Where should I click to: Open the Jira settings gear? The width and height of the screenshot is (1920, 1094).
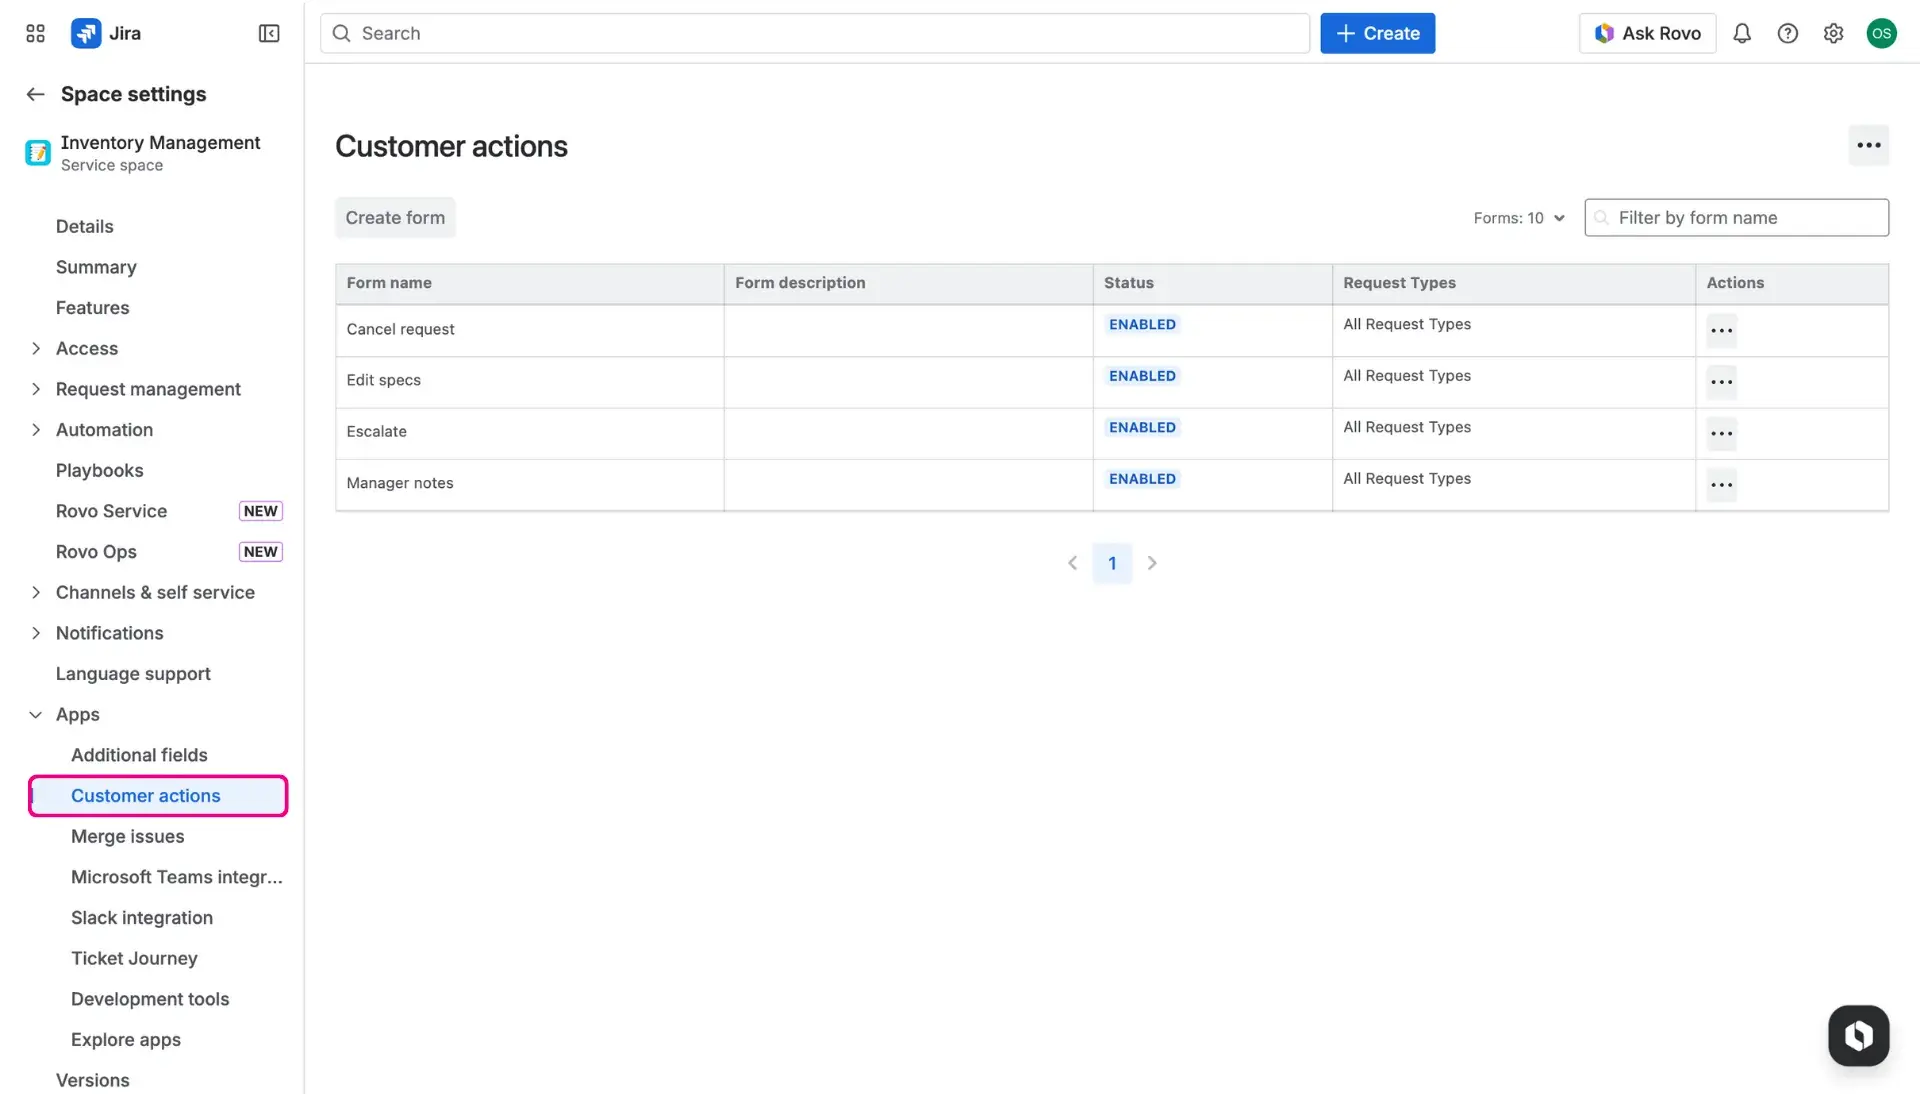[x=1833, y=33]
